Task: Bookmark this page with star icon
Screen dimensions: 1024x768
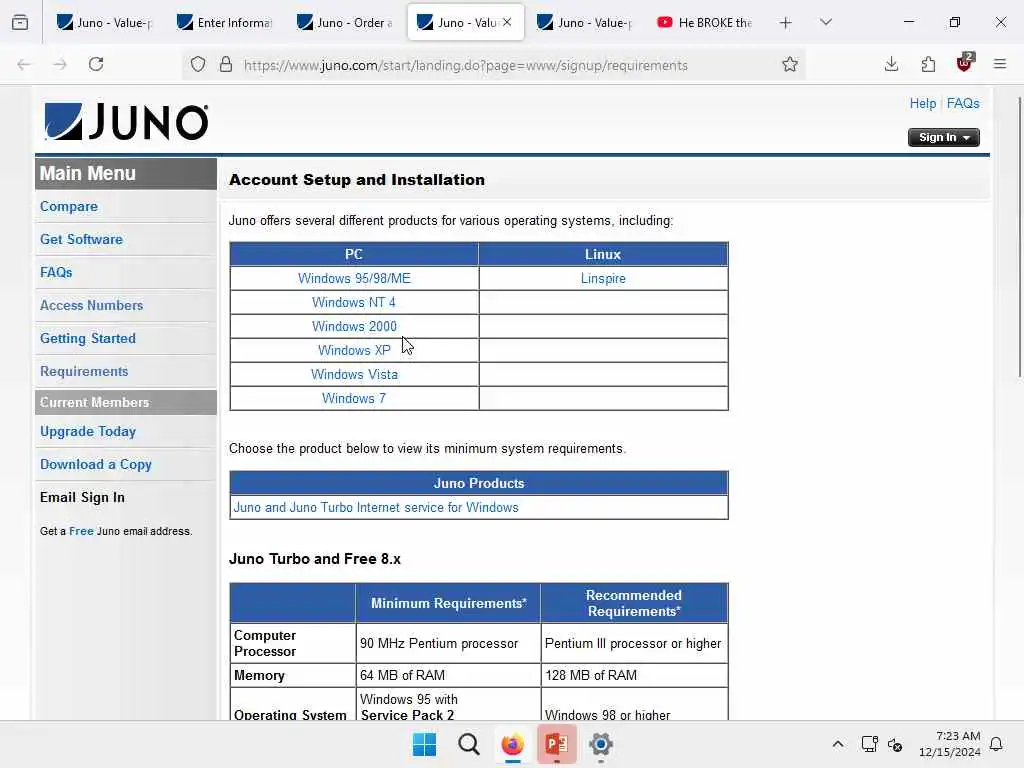Action: click(x=790, y=65)
